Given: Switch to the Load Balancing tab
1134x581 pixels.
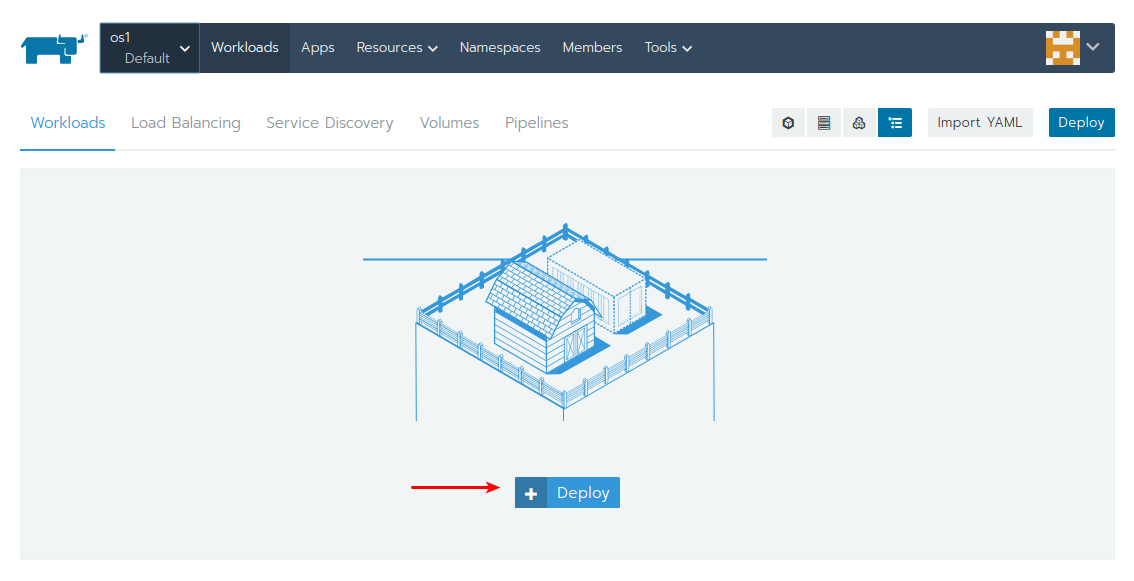Looking at the screenshot, I should pyautogui.click(x=185, y=122).
